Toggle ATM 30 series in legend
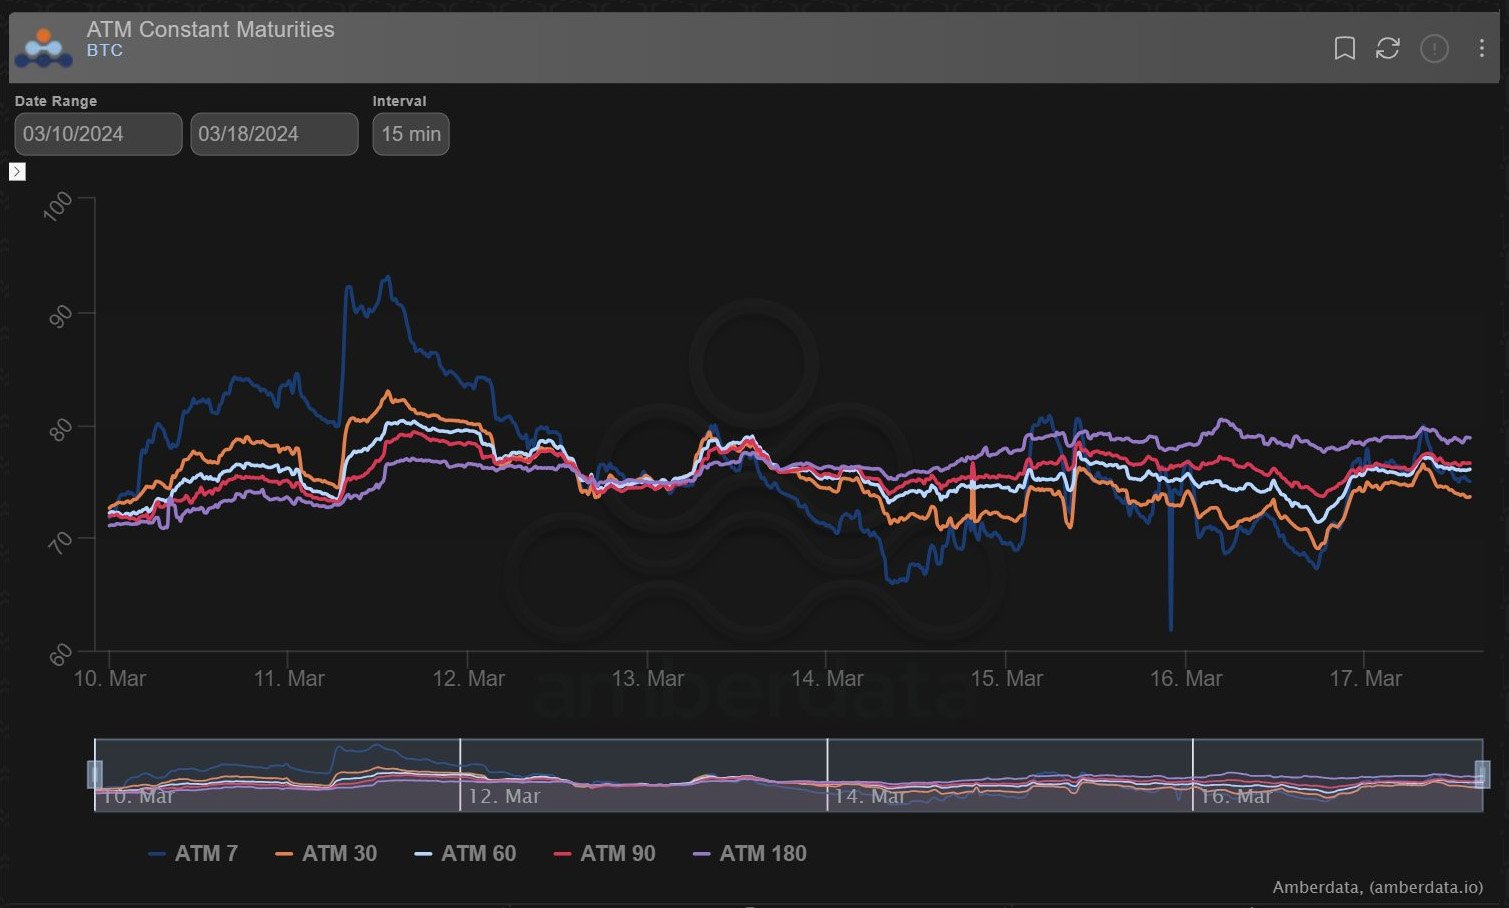This screenshot has width=1509, height=908. click(x=327, y=854)
